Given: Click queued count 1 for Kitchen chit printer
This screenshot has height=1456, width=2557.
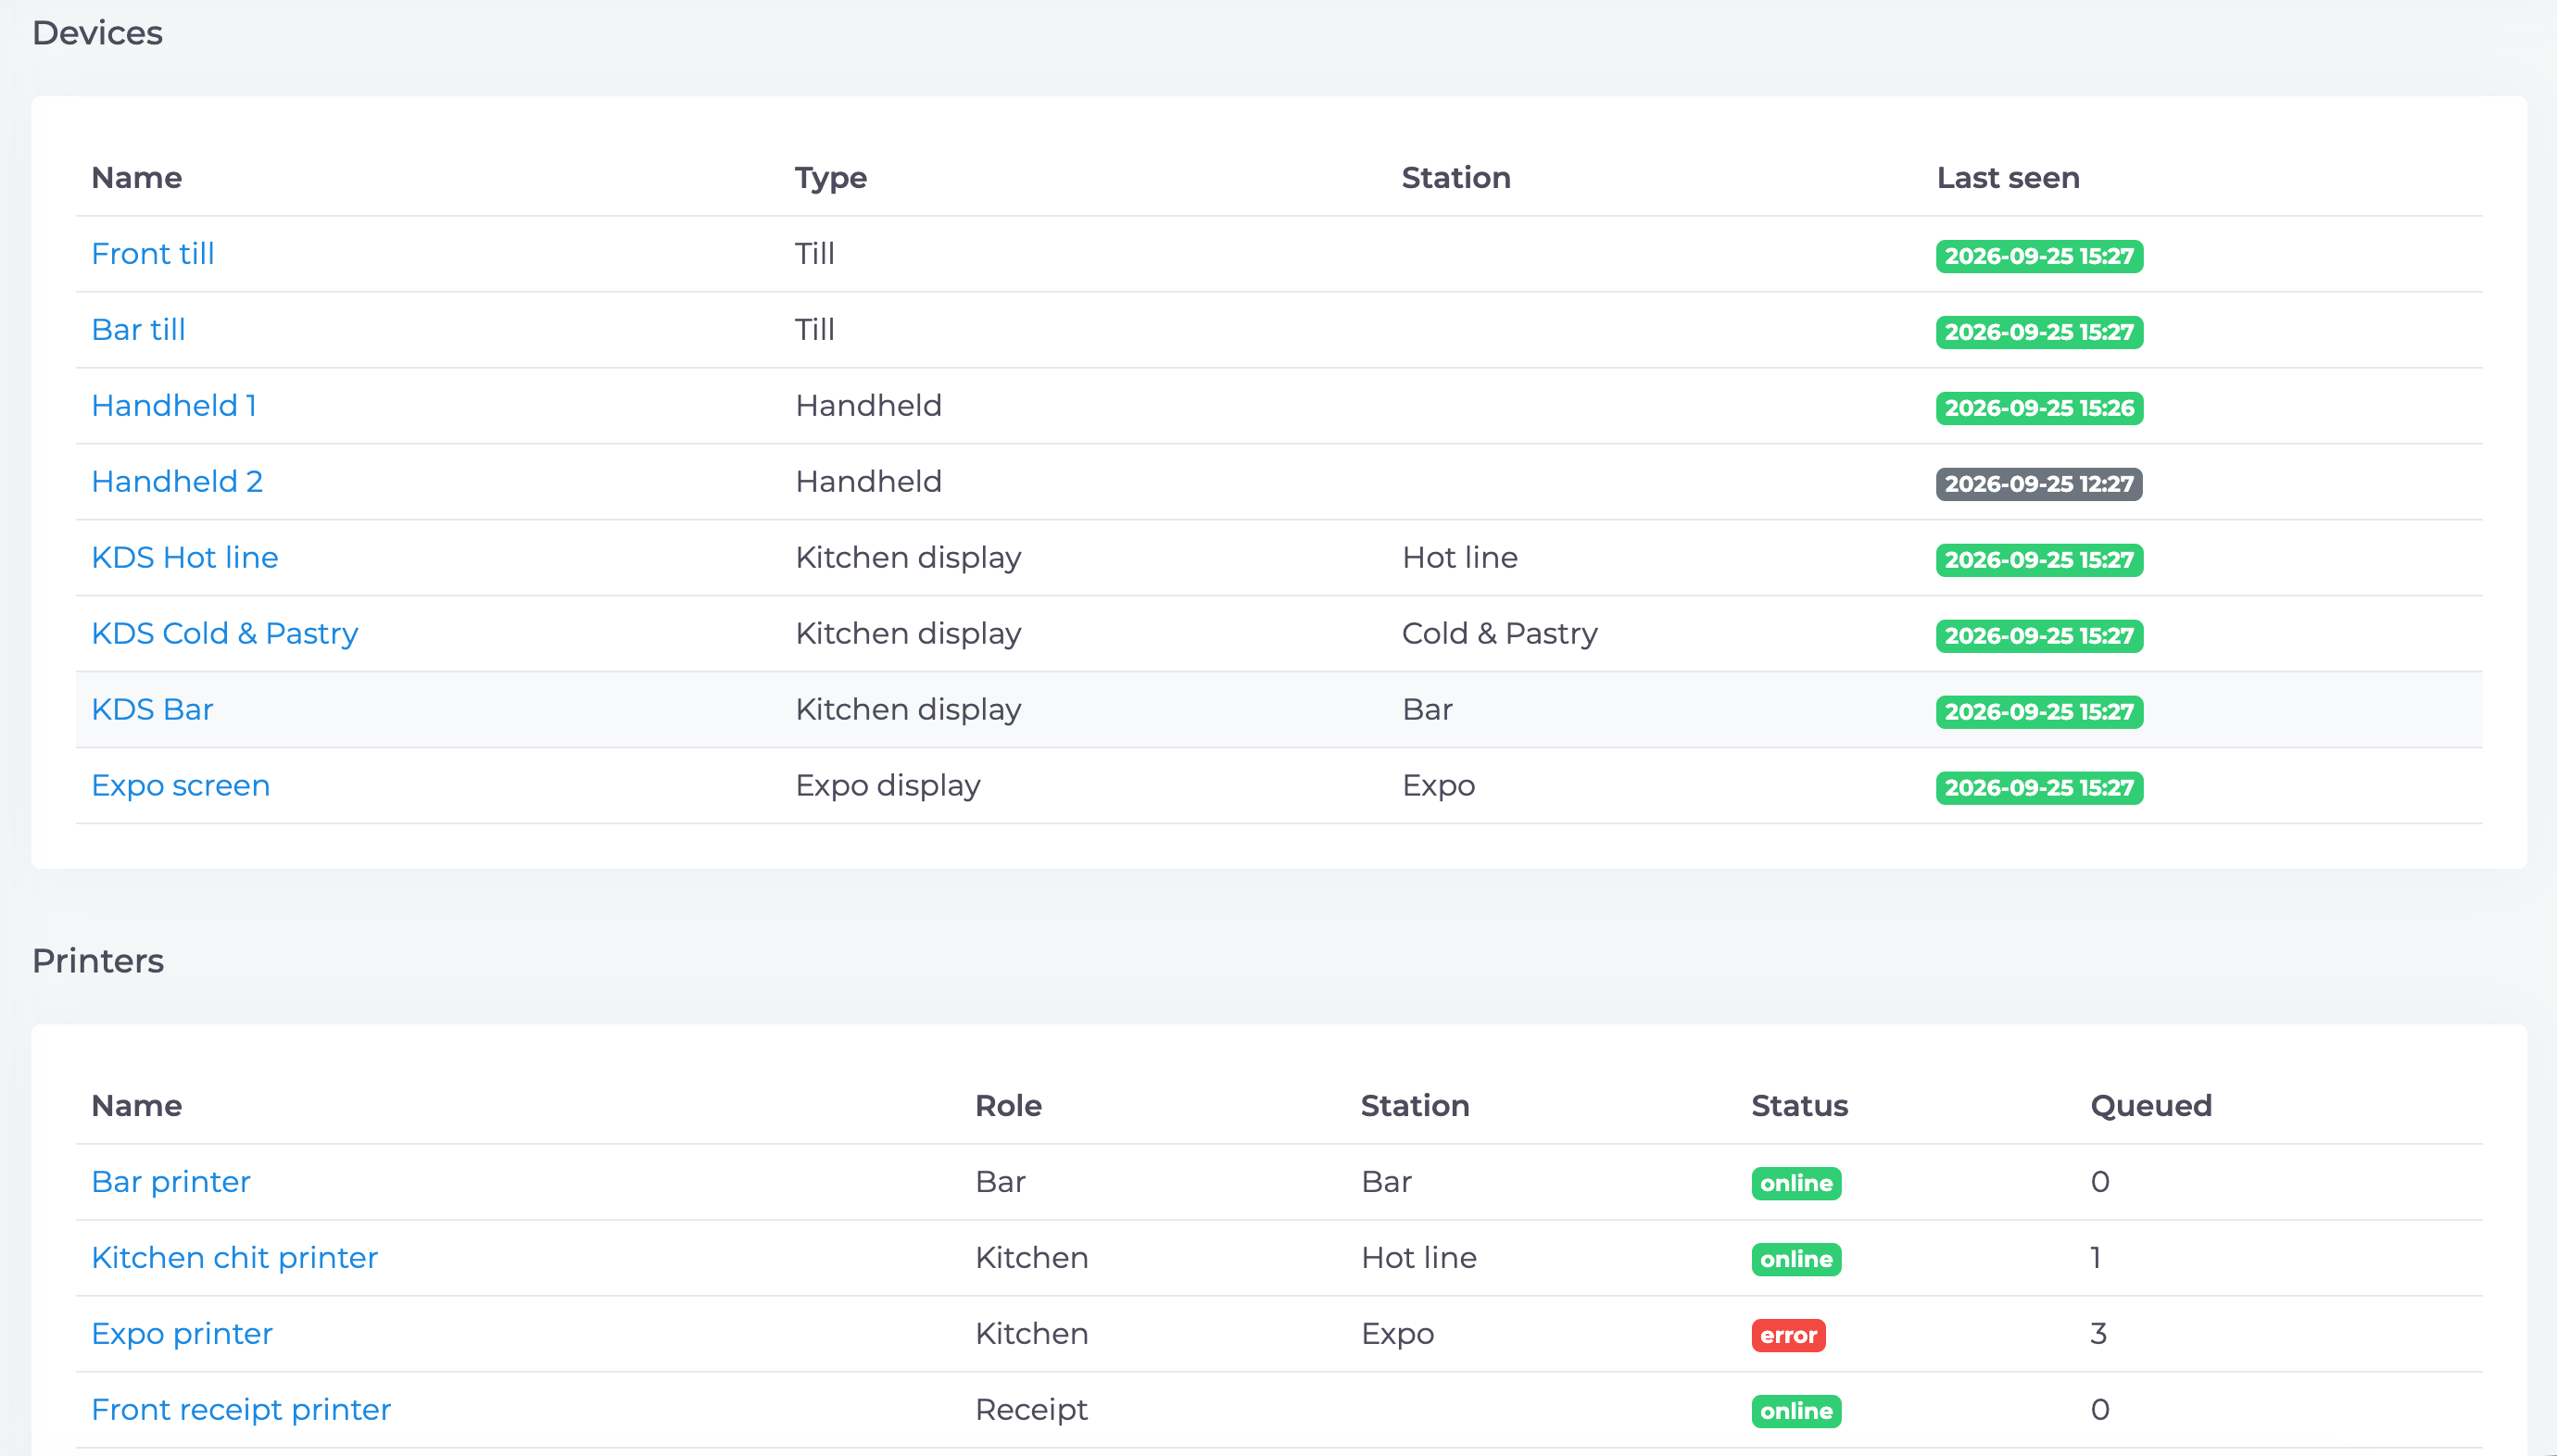Looking at the screenshot, I should coord(2096,1258).
